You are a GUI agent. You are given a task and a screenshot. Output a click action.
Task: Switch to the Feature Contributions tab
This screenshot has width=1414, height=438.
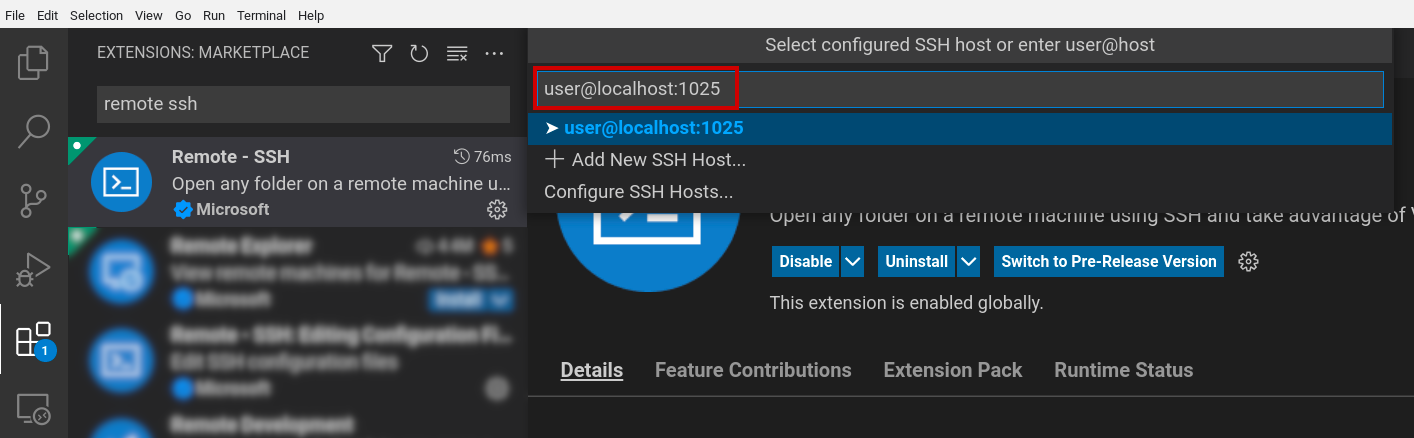(x=752, y=370)
